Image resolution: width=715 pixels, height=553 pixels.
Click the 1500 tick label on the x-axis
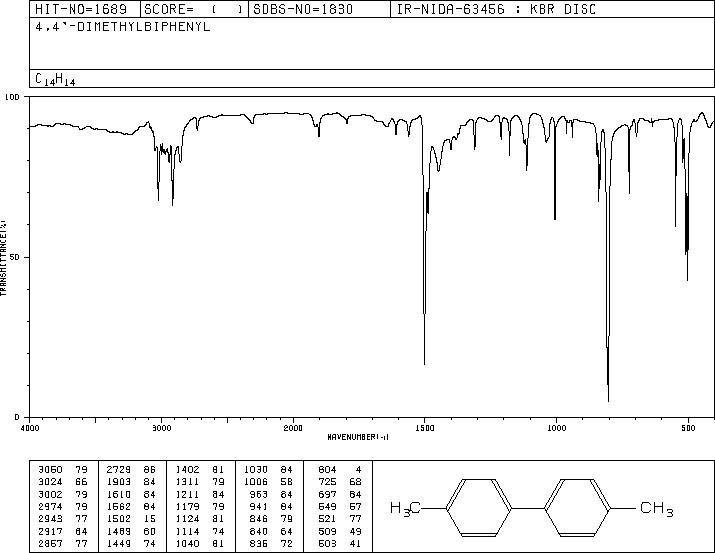[425, 428]
